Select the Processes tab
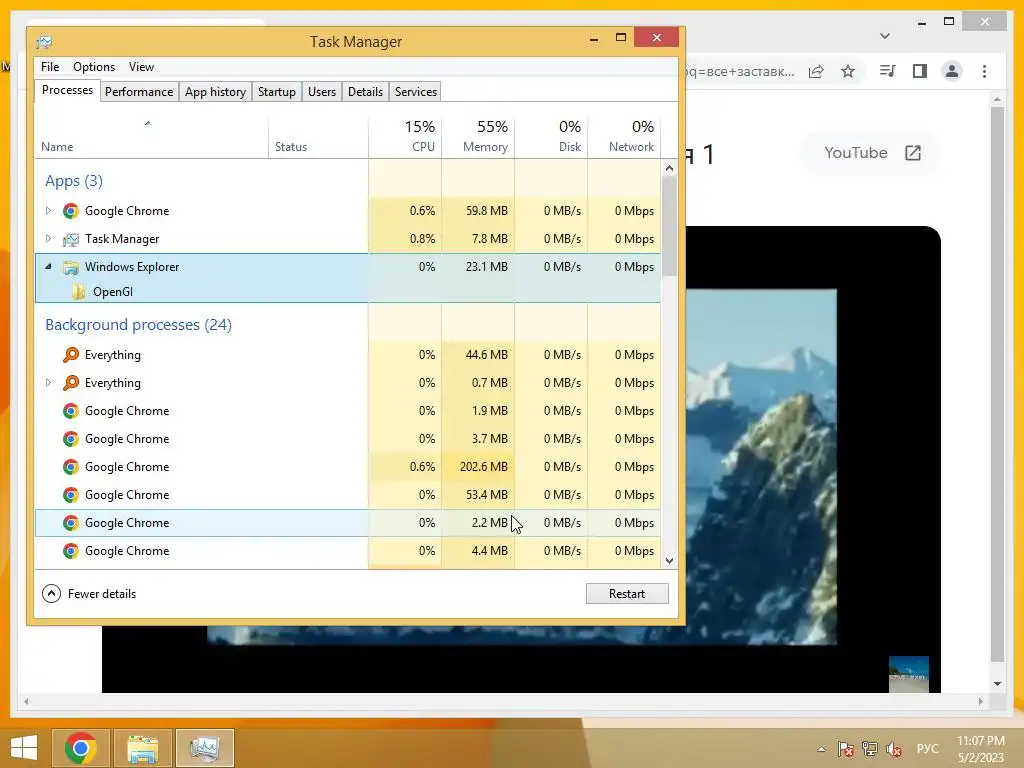This screenshot has height=768, width=1024. point(67,90)
